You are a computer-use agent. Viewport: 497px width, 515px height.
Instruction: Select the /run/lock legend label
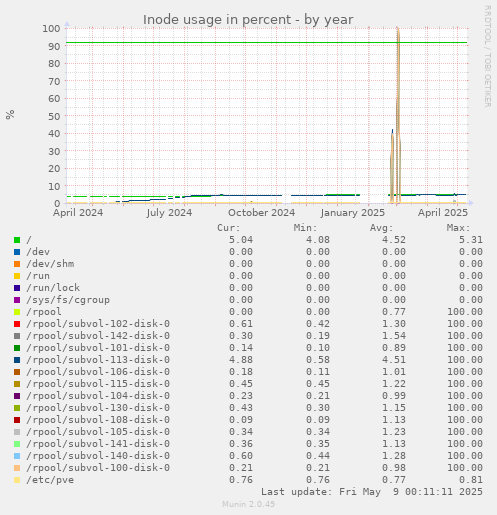(x=53, y=288)
